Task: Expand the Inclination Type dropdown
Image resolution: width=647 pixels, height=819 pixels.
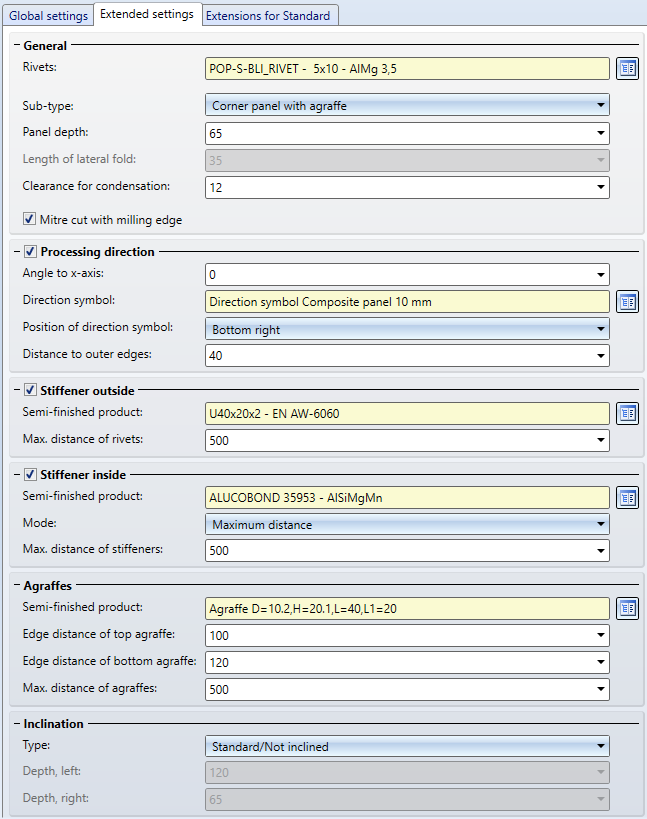Action: tap(407, 746)
